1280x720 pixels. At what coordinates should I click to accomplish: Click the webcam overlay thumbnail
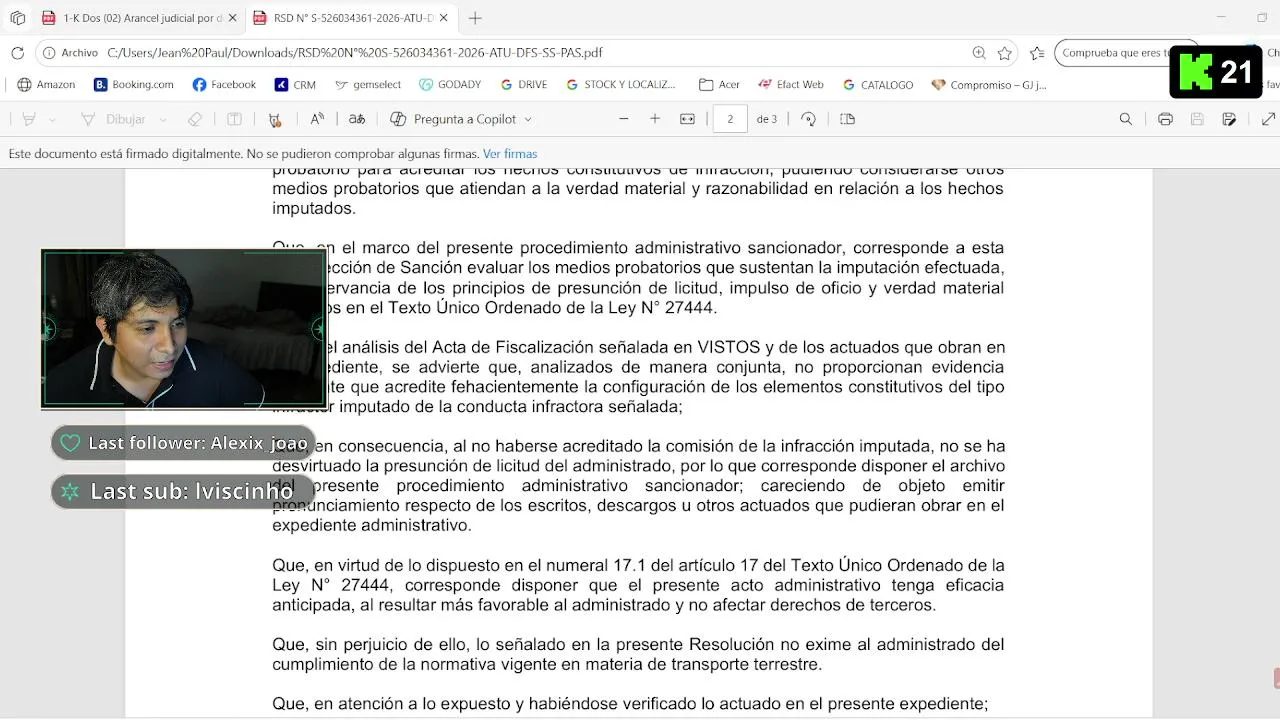click(184, 329)
